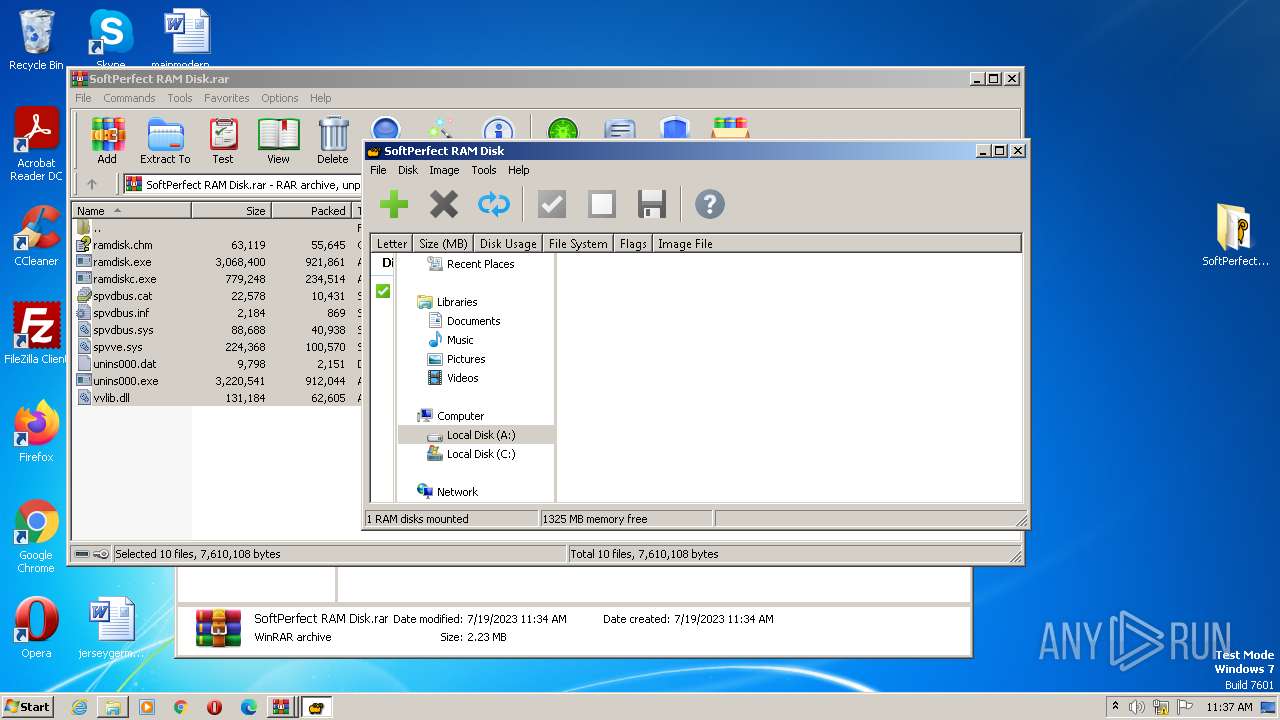Open Tools menu in RAM Disk window
Viewport: 1280px width, 720px height.
coord(484,170)
